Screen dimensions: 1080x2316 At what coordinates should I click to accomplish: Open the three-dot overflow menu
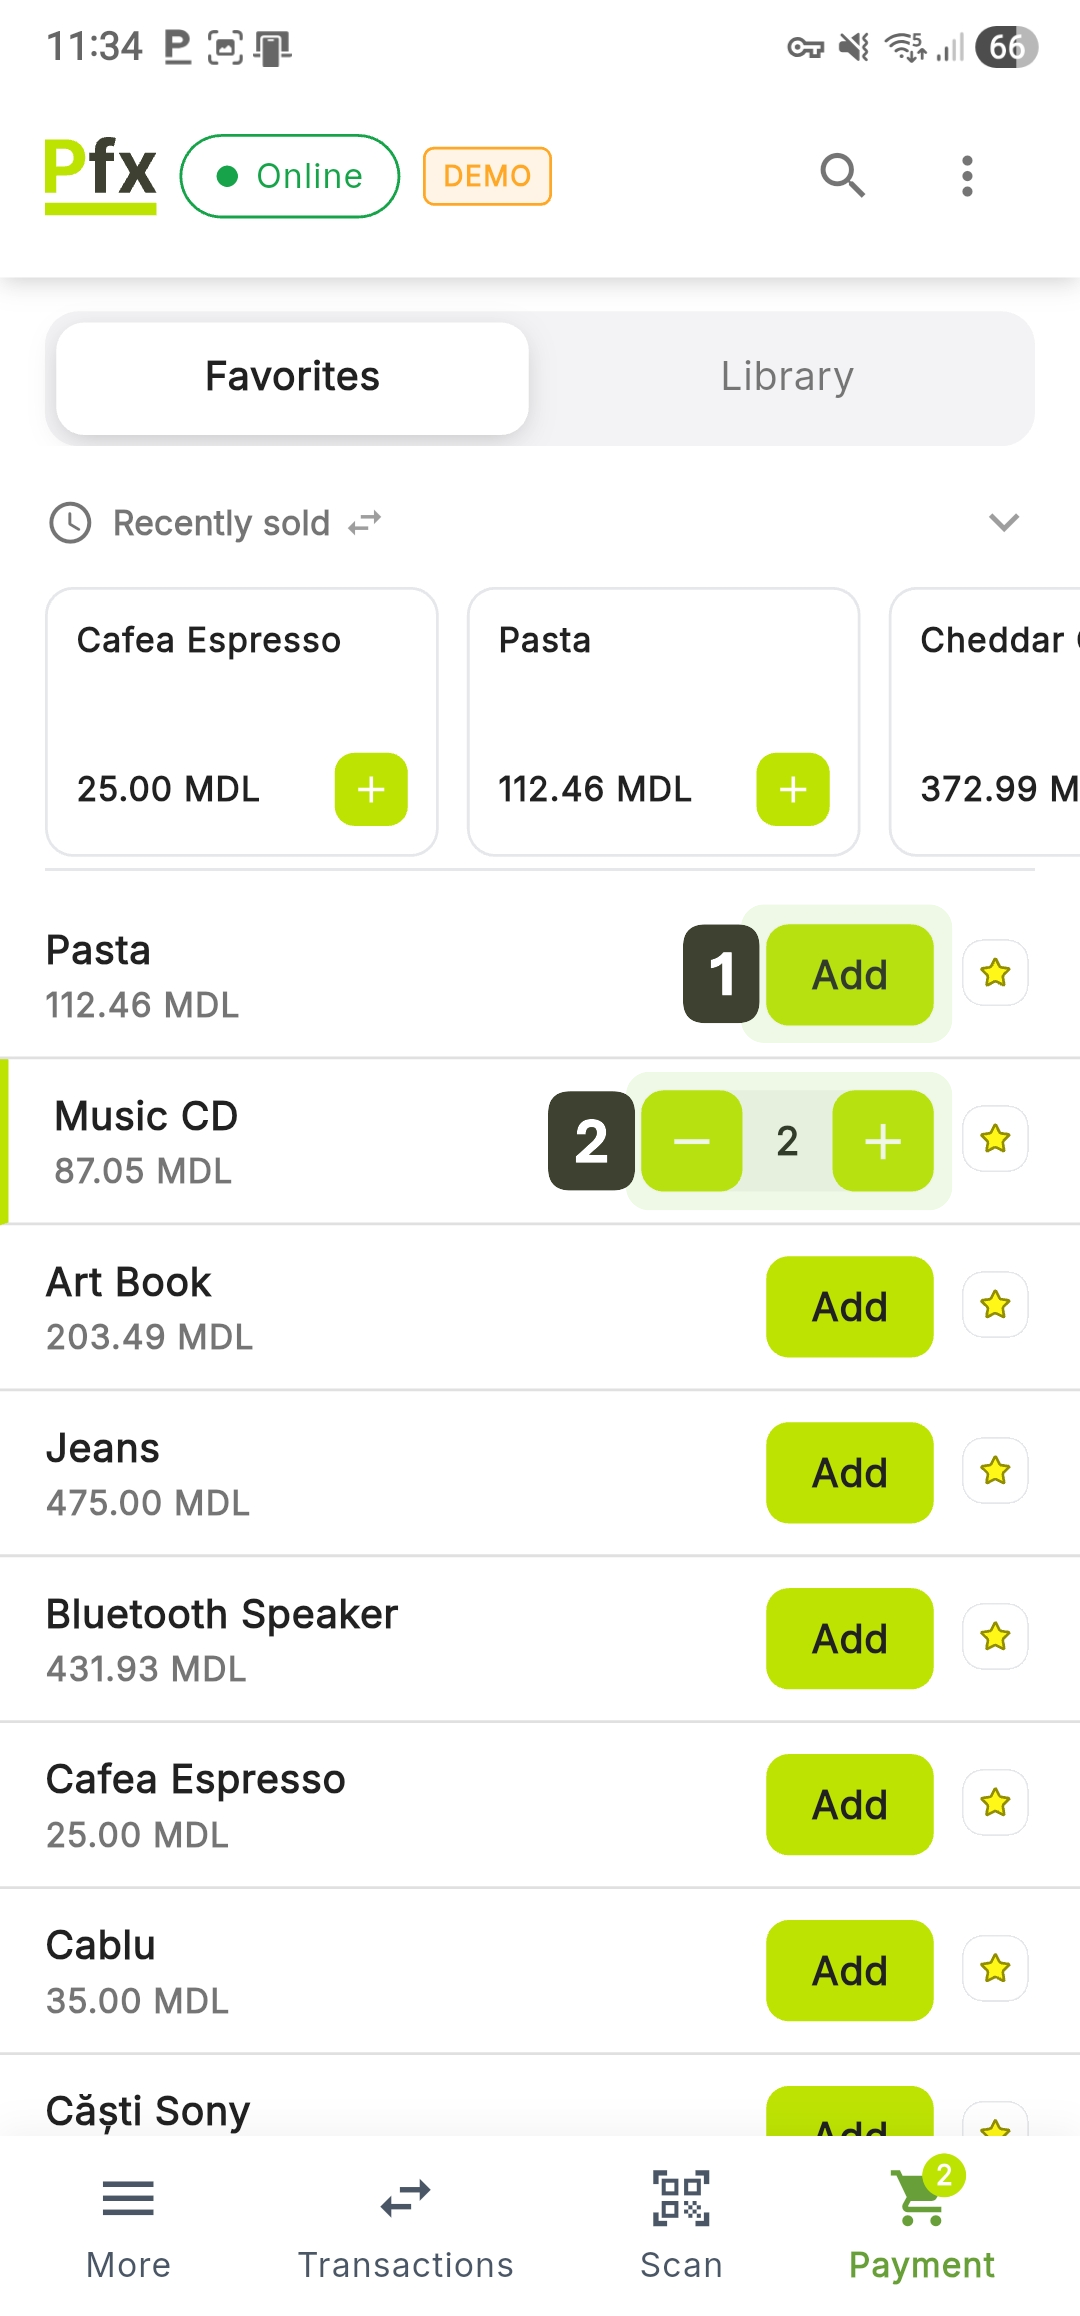pos(966,176)
